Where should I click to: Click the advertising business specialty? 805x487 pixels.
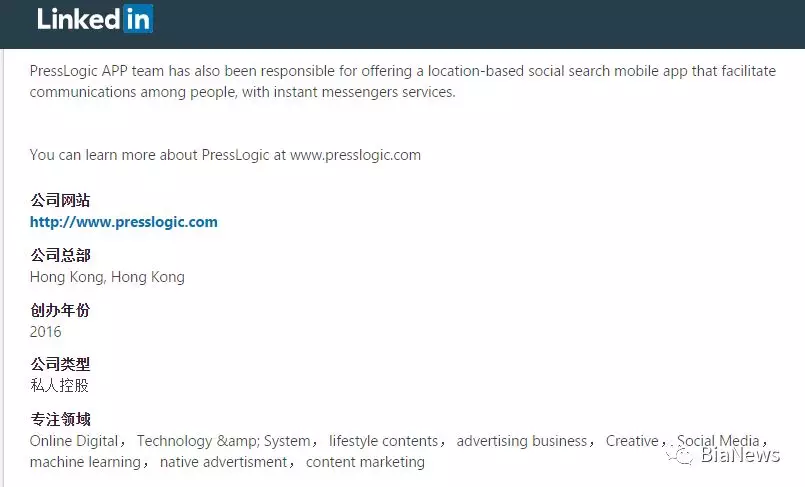[x=522, y=441]
